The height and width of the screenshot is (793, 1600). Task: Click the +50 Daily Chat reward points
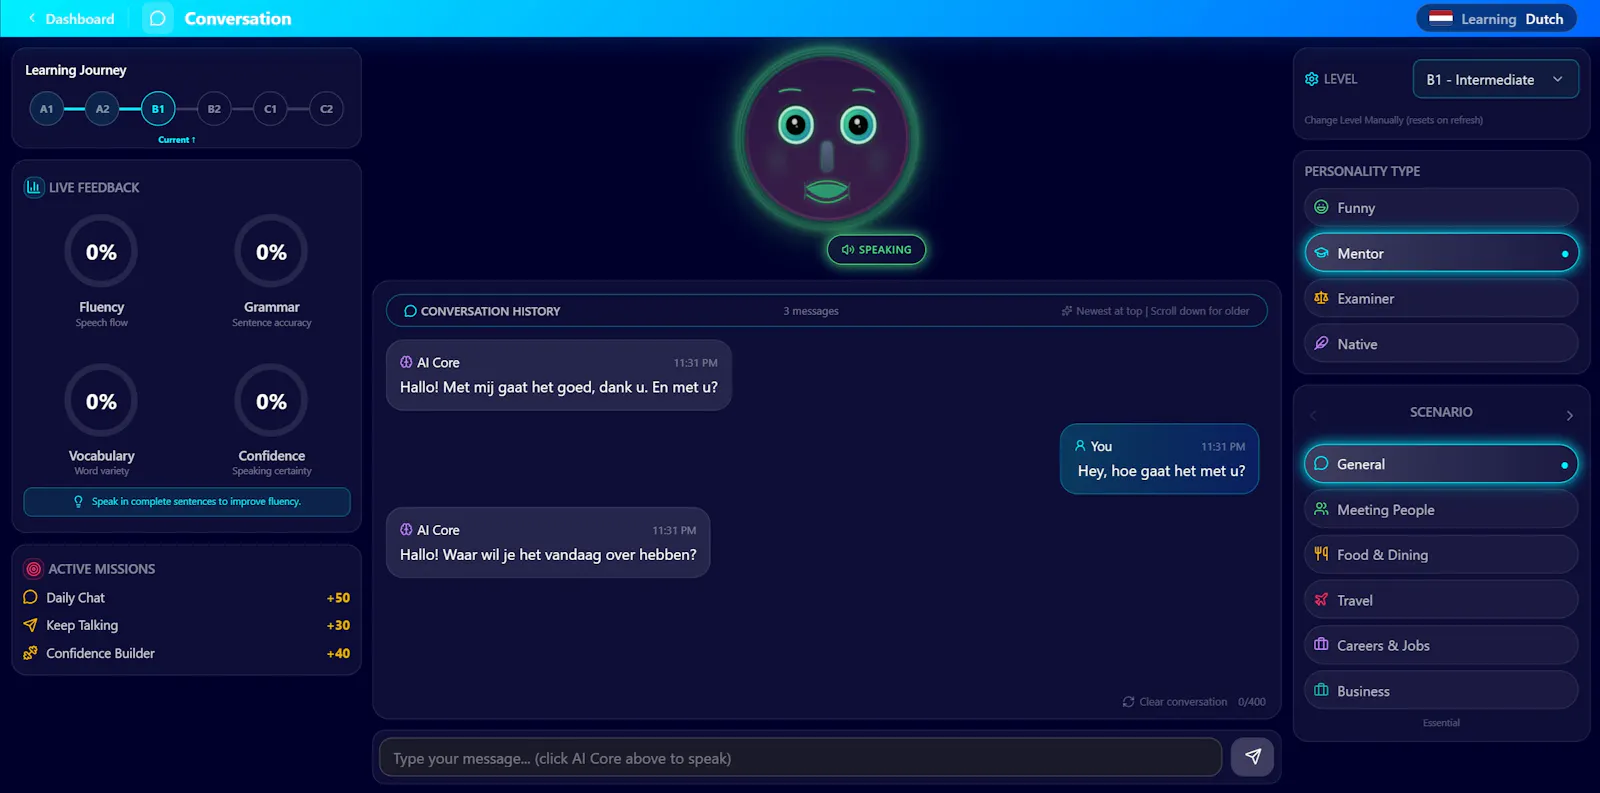[x=338, y=598]
